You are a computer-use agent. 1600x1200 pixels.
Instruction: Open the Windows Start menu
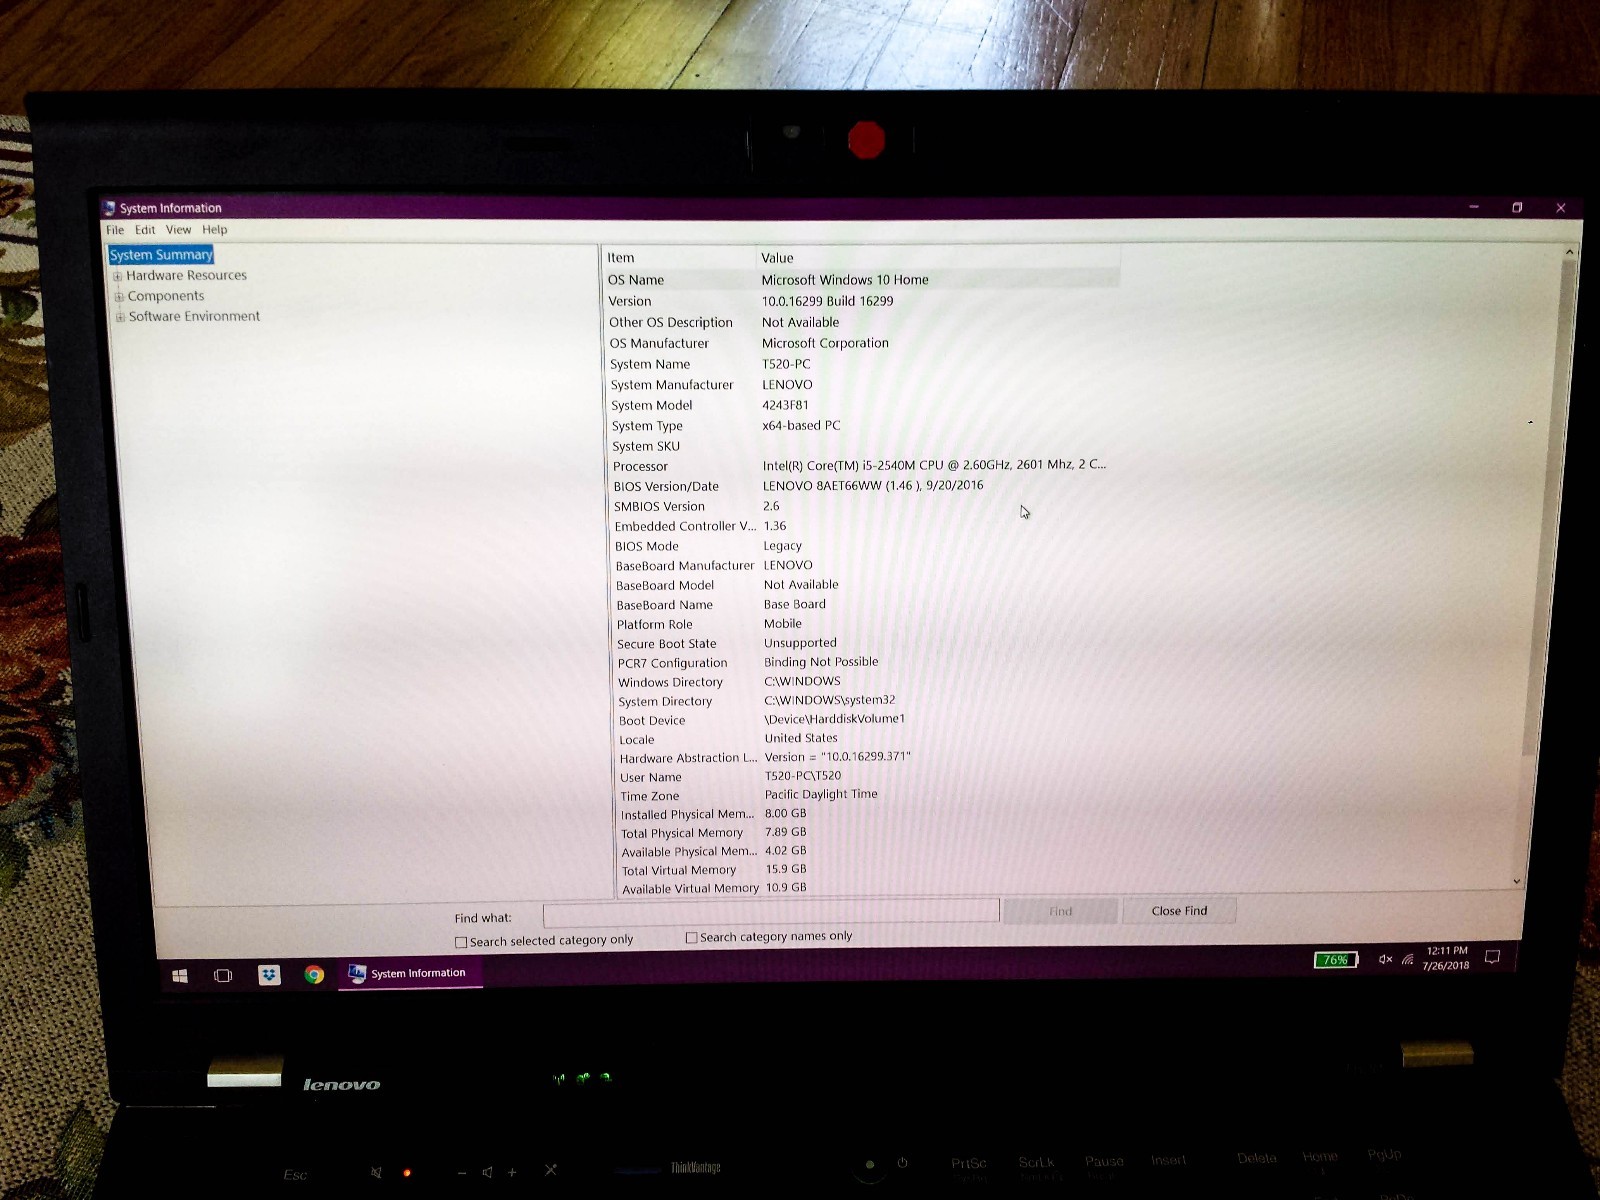(x=180, y=975)
